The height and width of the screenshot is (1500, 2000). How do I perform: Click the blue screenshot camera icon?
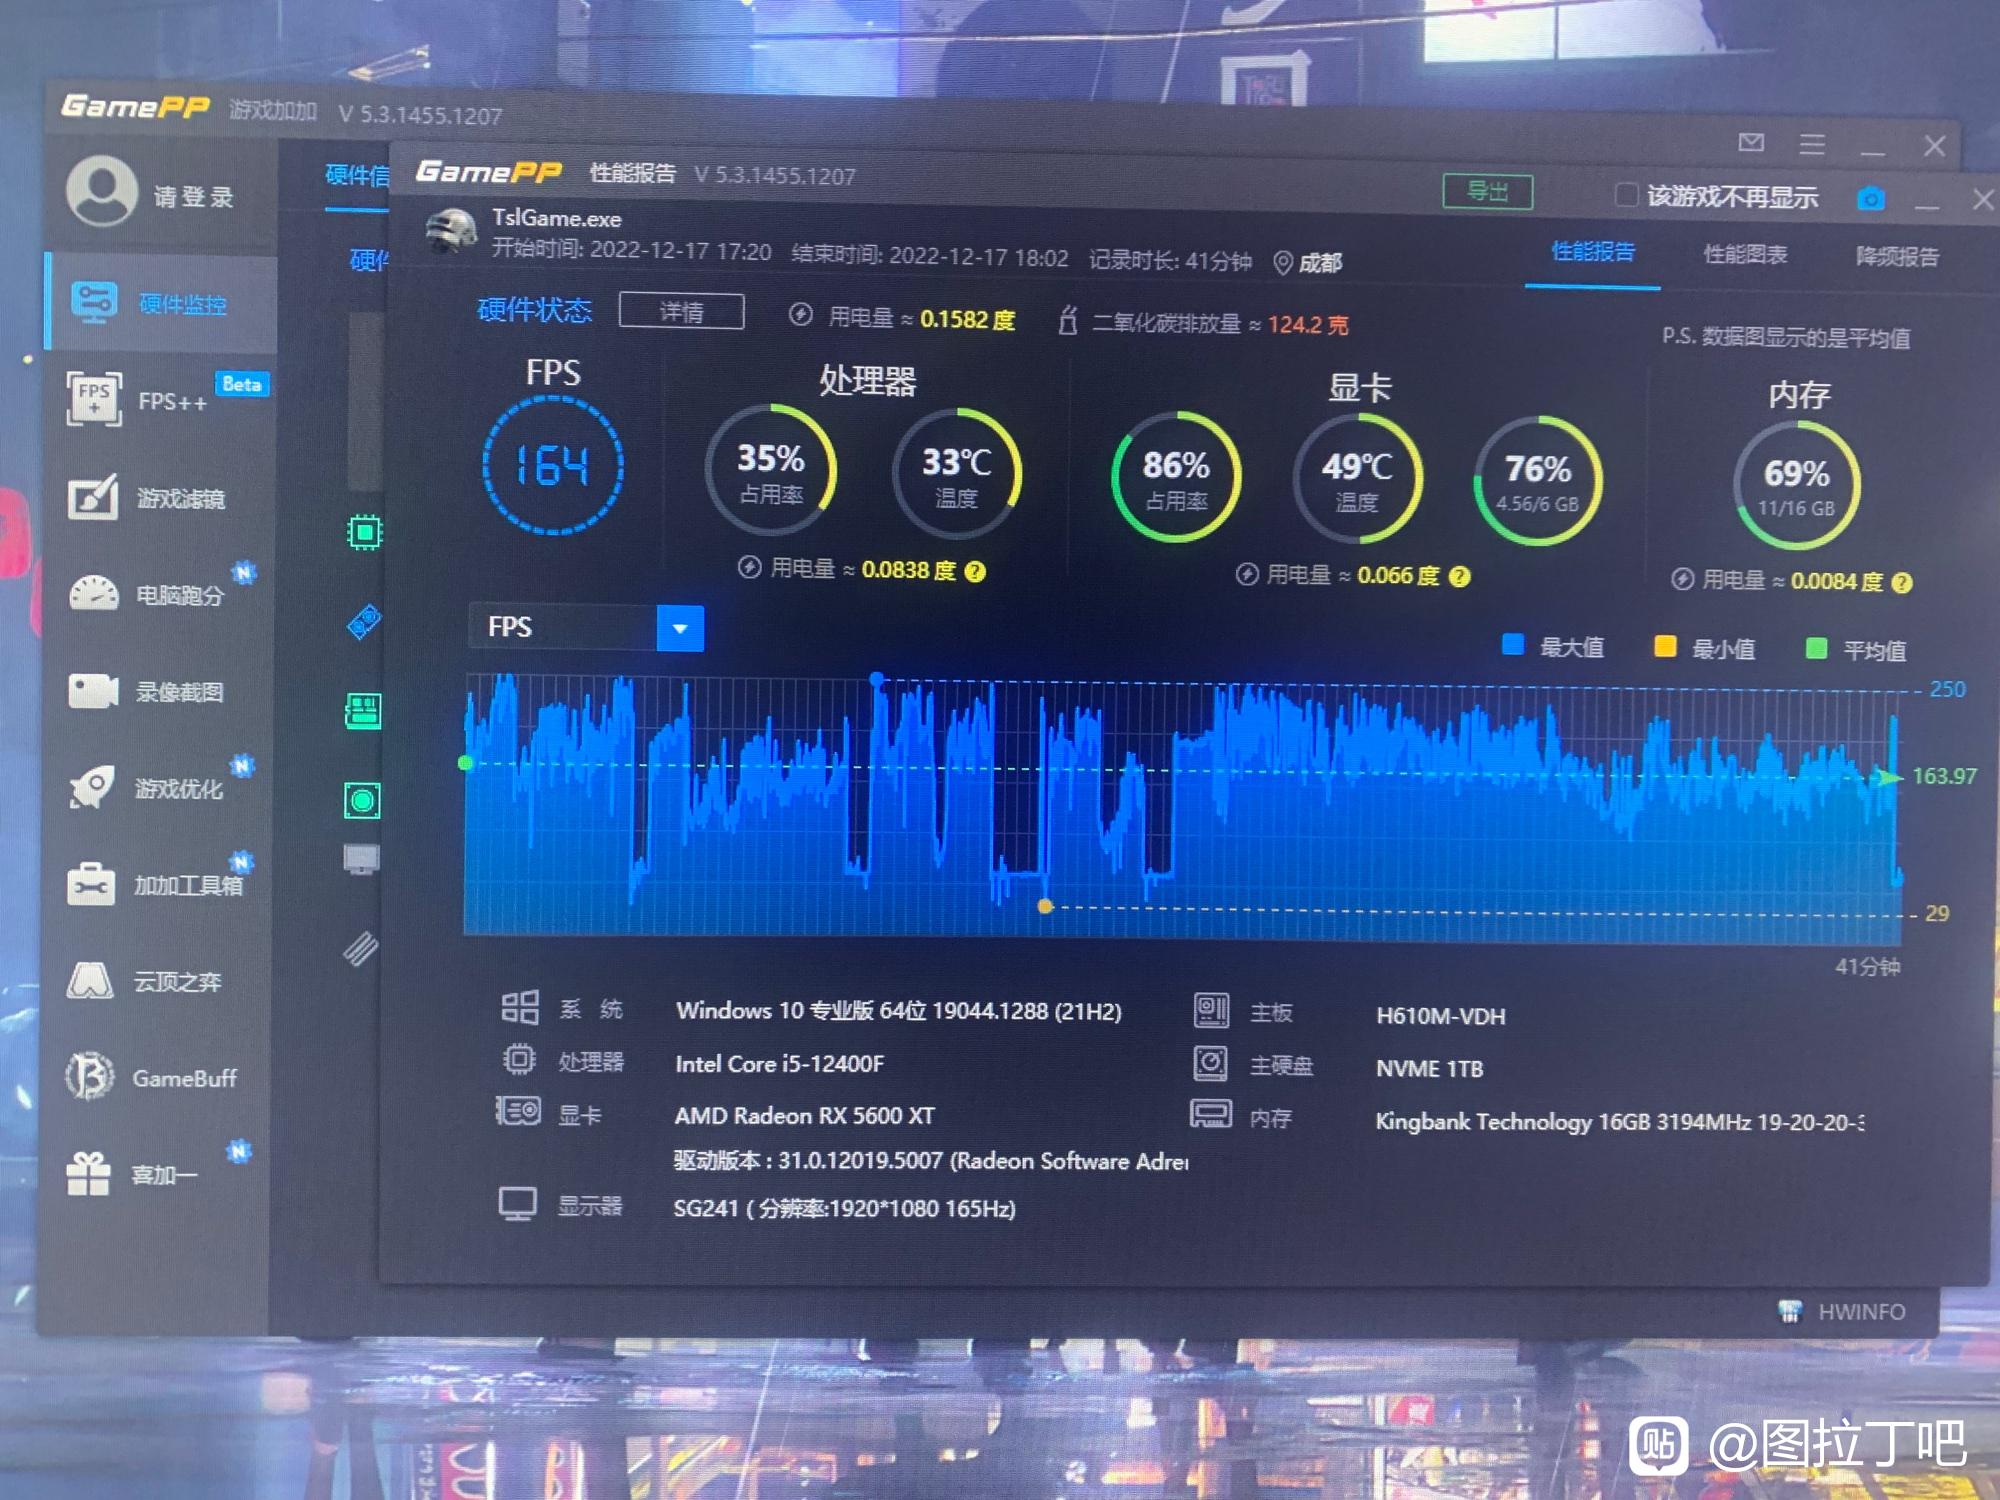pos(1871,199)
